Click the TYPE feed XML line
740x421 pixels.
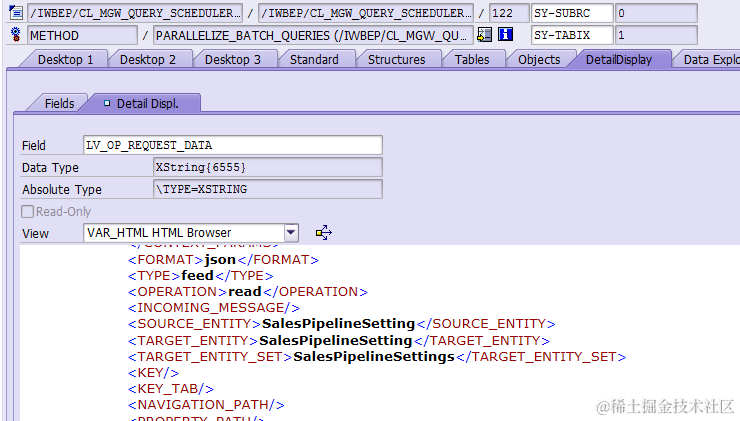click(201, 276)
